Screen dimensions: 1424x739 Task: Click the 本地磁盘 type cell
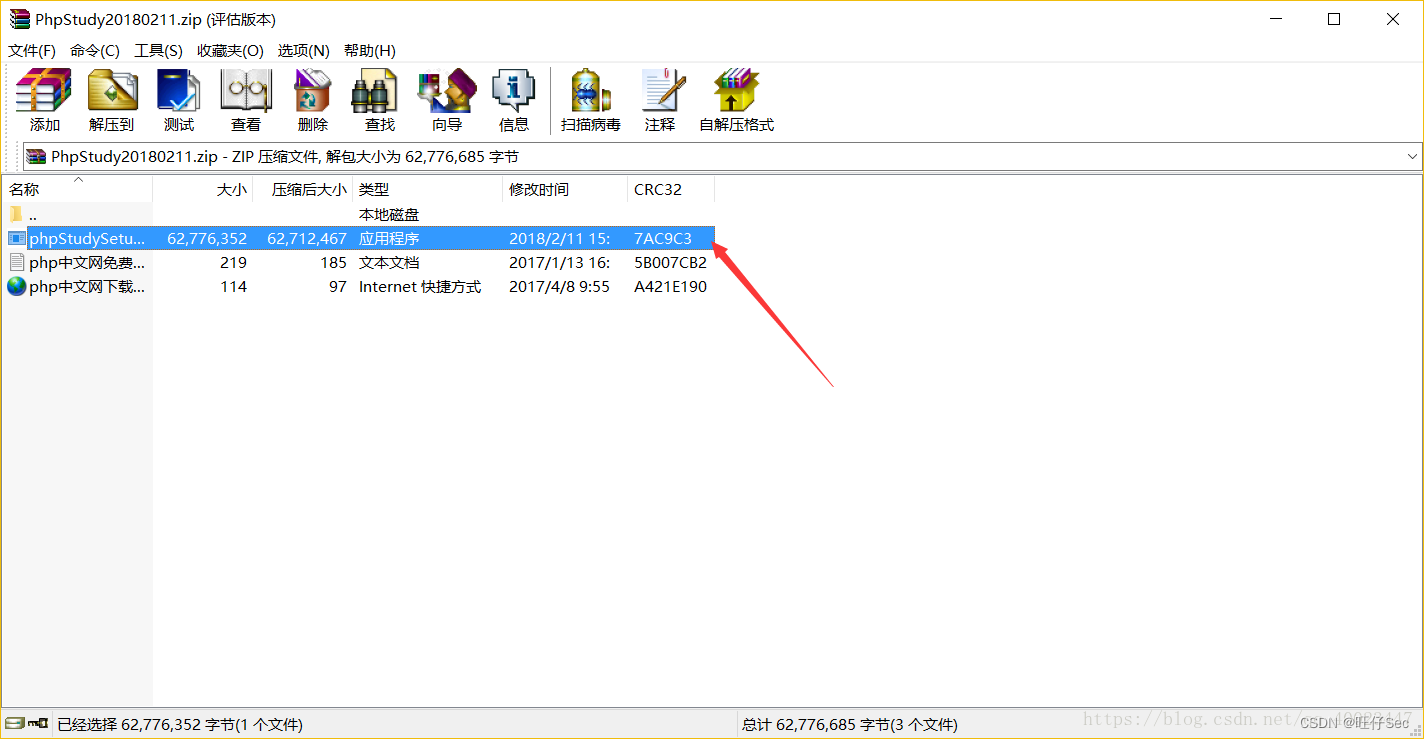[389, 215]
